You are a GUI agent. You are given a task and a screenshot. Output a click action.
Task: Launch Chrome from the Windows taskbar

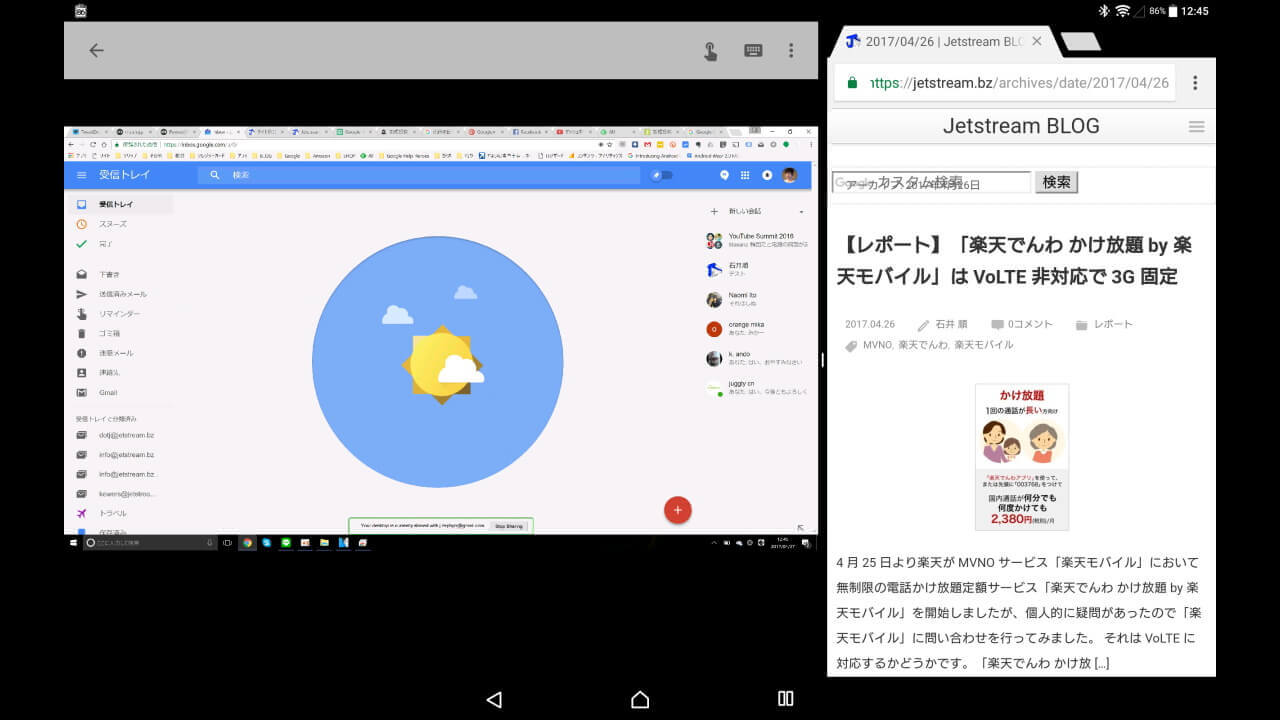point(247,543)
